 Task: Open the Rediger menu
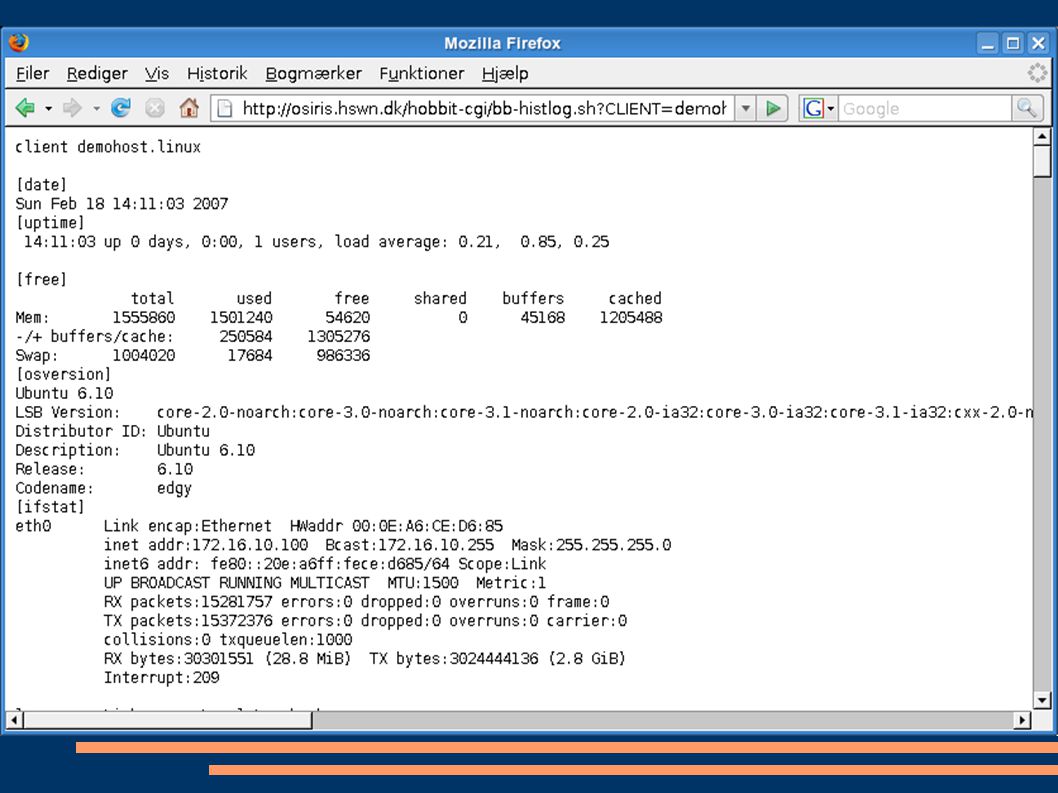click(97, 74)
